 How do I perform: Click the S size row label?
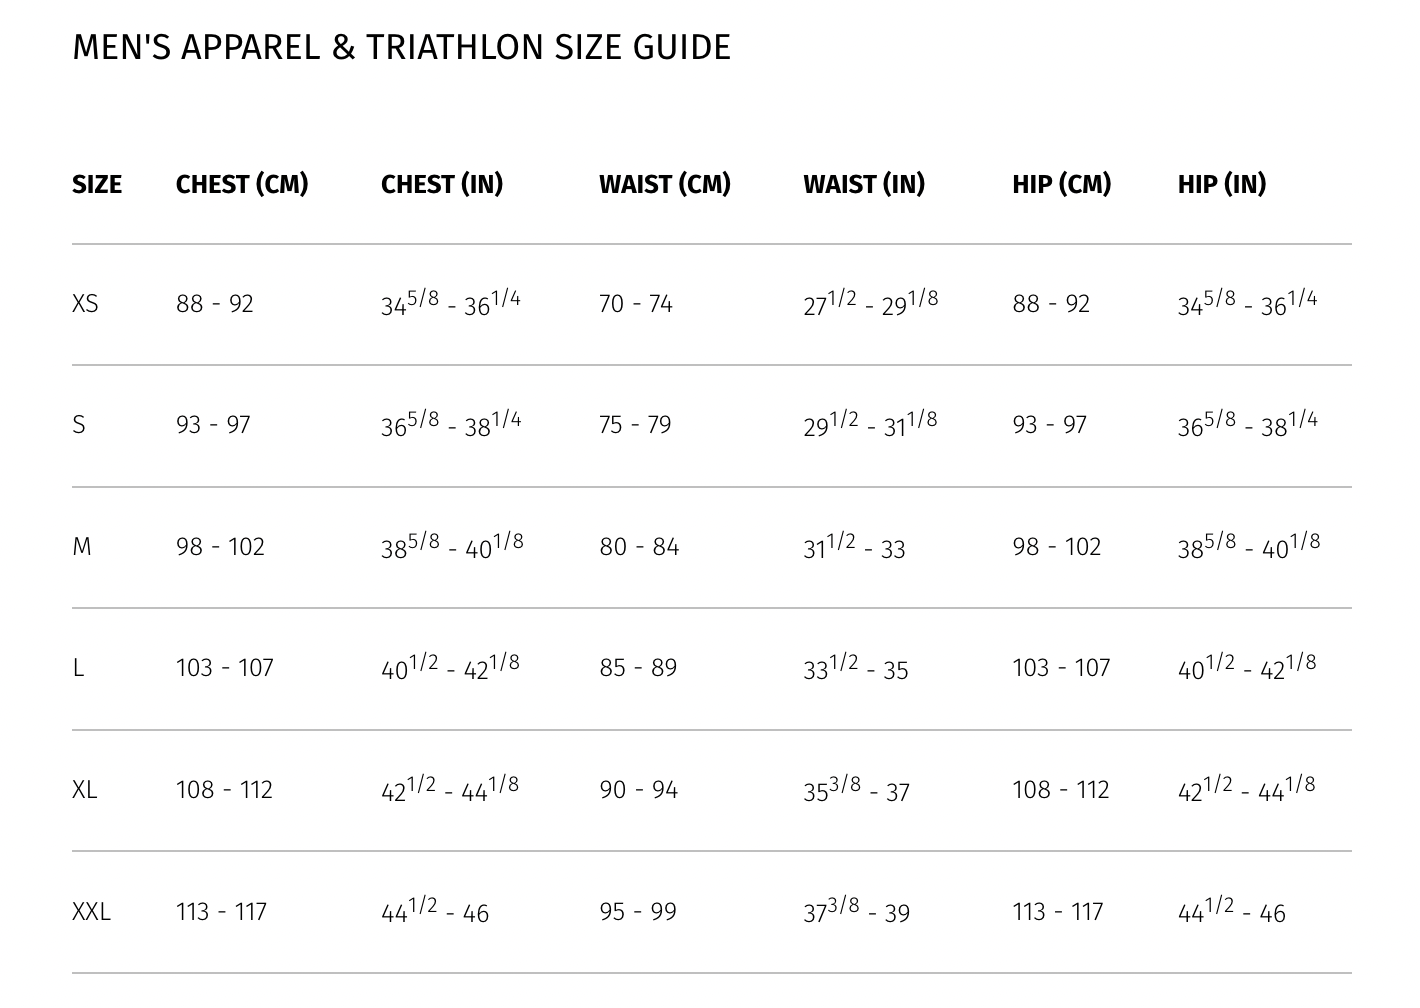click(x=79, y=425)
